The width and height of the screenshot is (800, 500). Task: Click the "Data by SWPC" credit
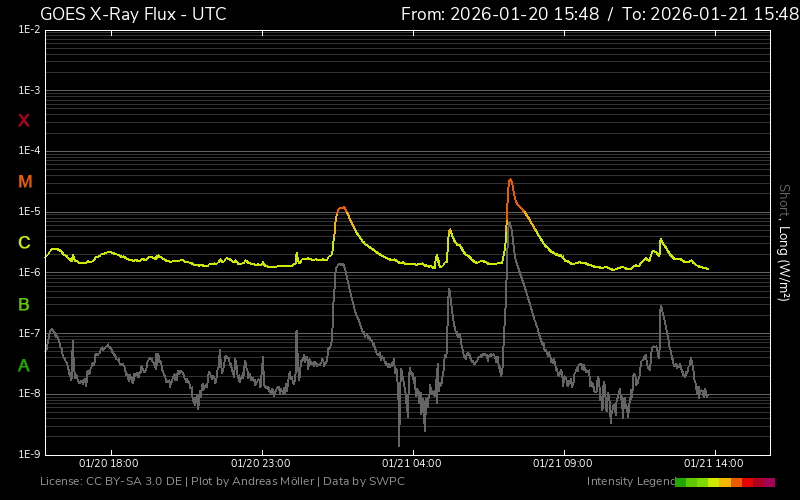tap(364, 481)
